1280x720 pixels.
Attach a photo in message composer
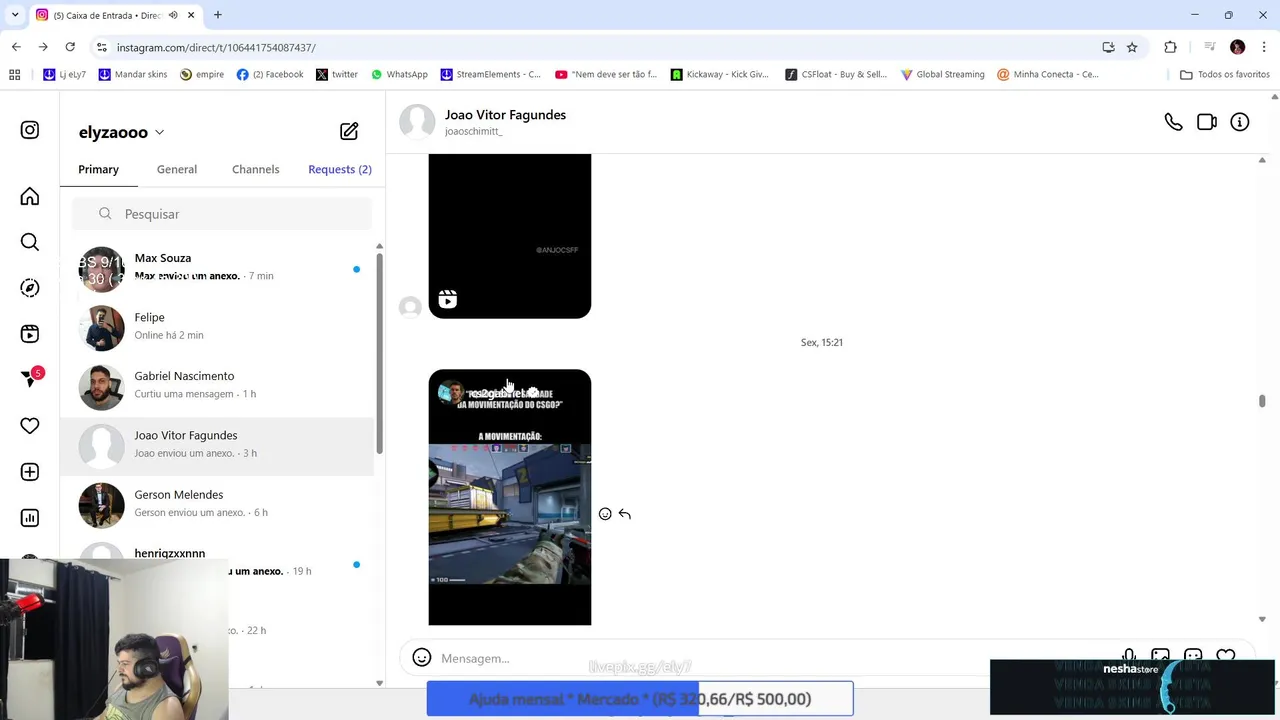pos(1160,657)
